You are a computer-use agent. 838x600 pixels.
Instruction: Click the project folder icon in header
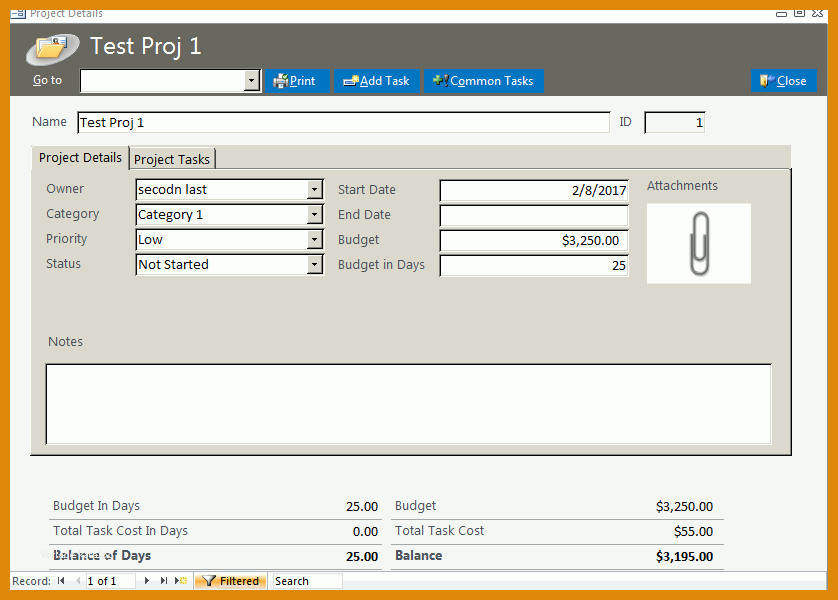(x=52, y=48)
